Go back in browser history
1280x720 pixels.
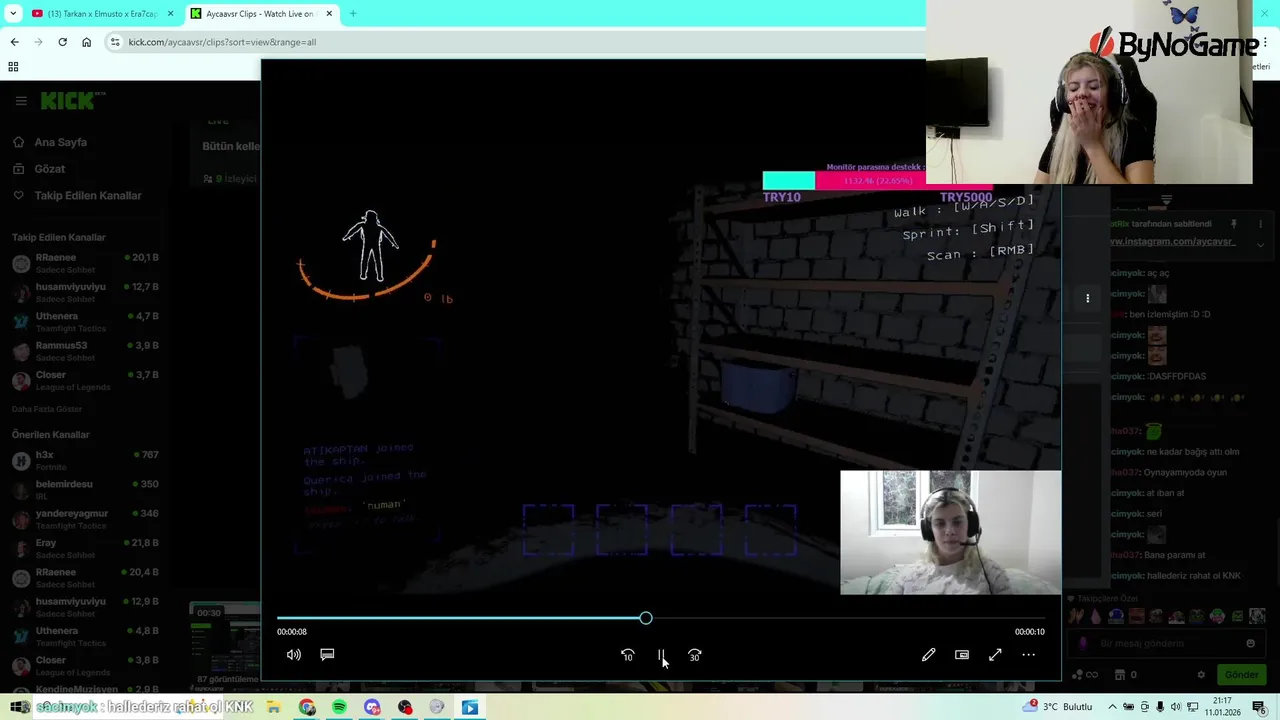[14, 42]
